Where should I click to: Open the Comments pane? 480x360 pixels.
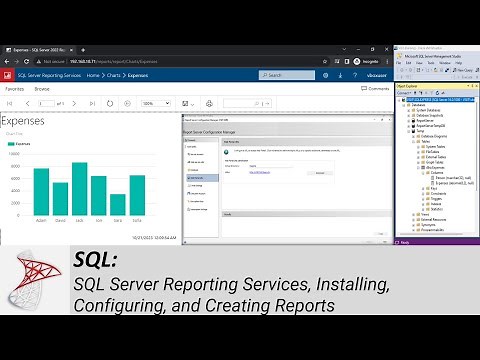tap(375, 89)
